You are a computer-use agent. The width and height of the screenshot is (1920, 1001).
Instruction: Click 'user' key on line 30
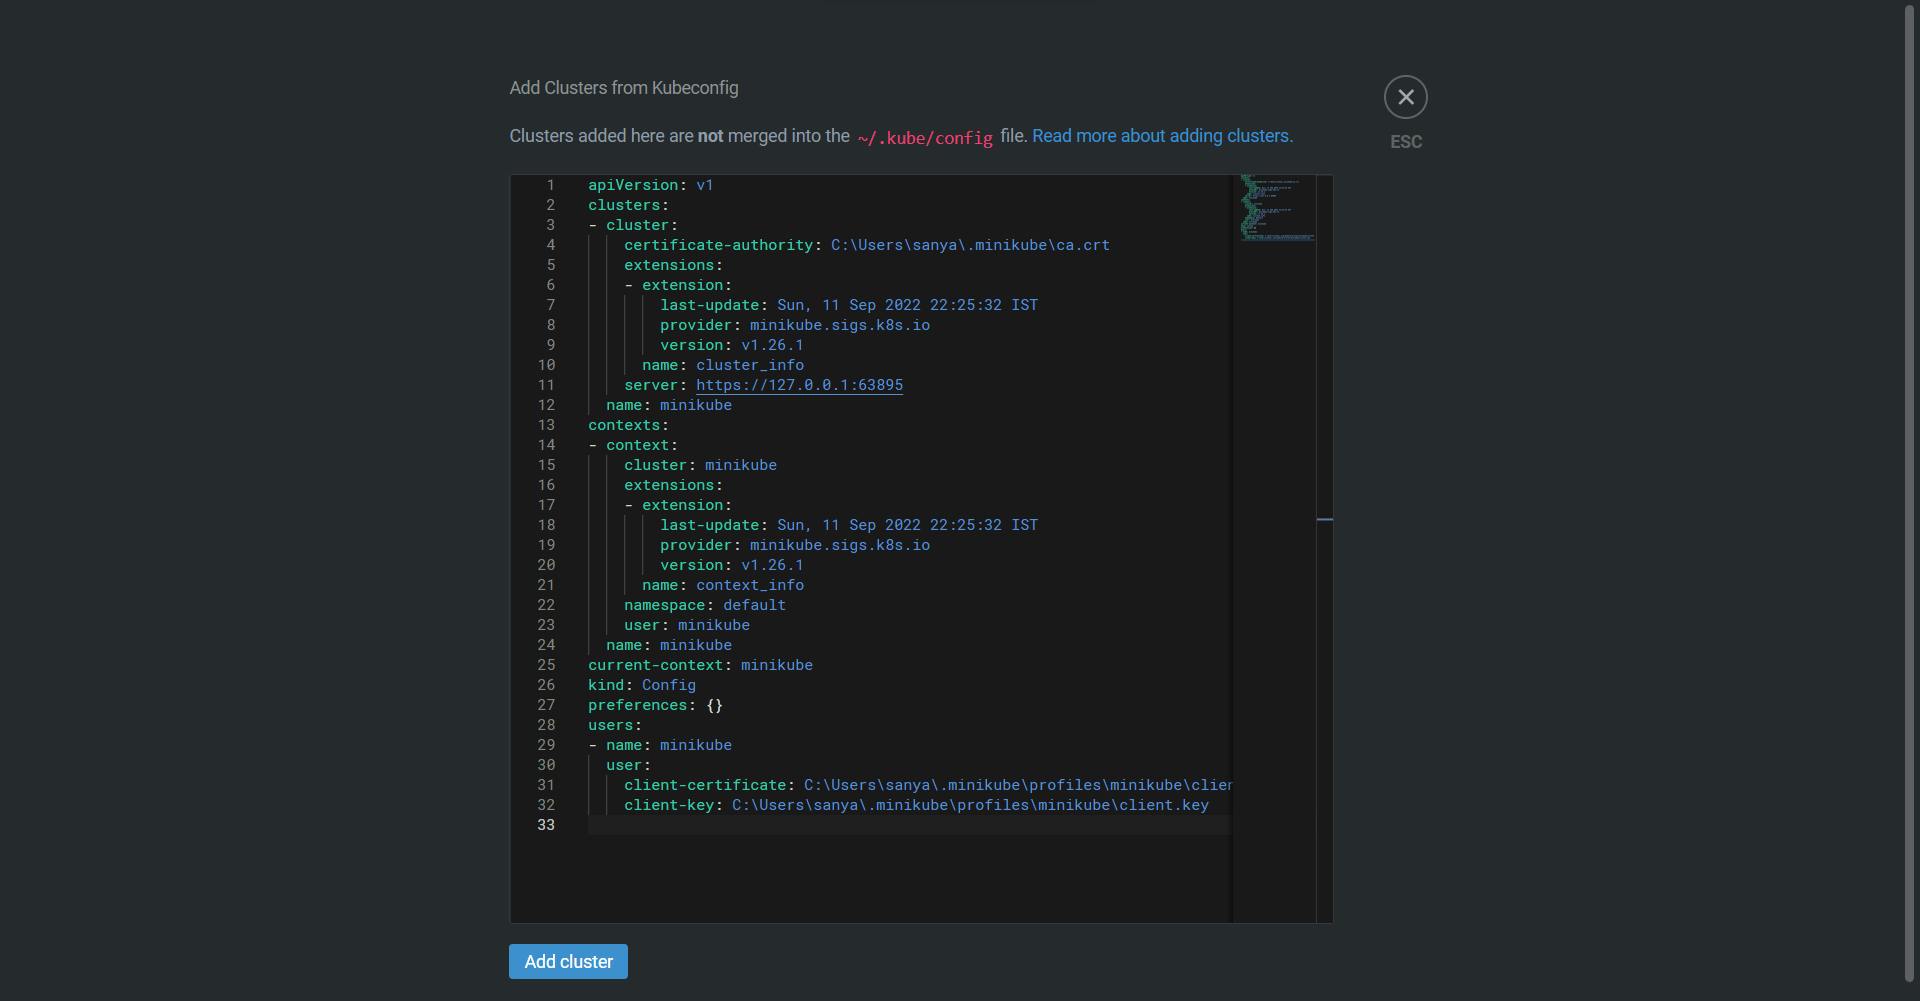pos(624,765)
